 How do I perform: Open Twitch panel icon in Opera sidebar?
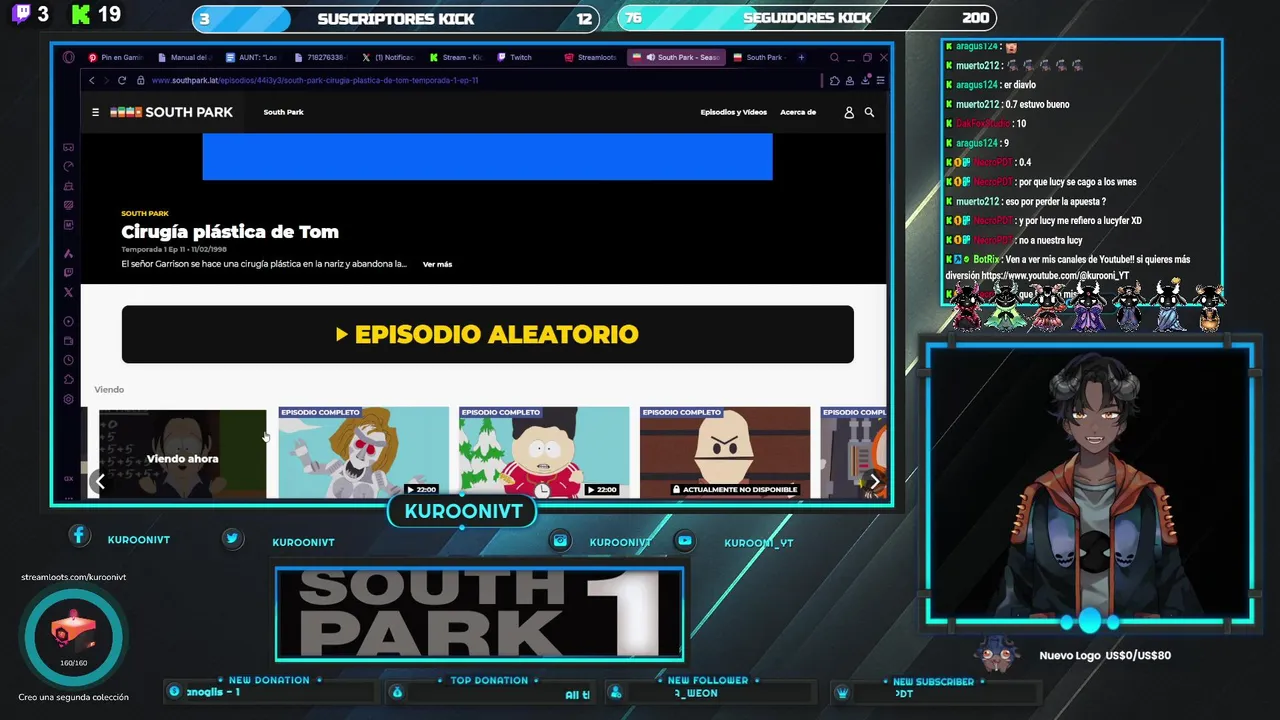68,272
